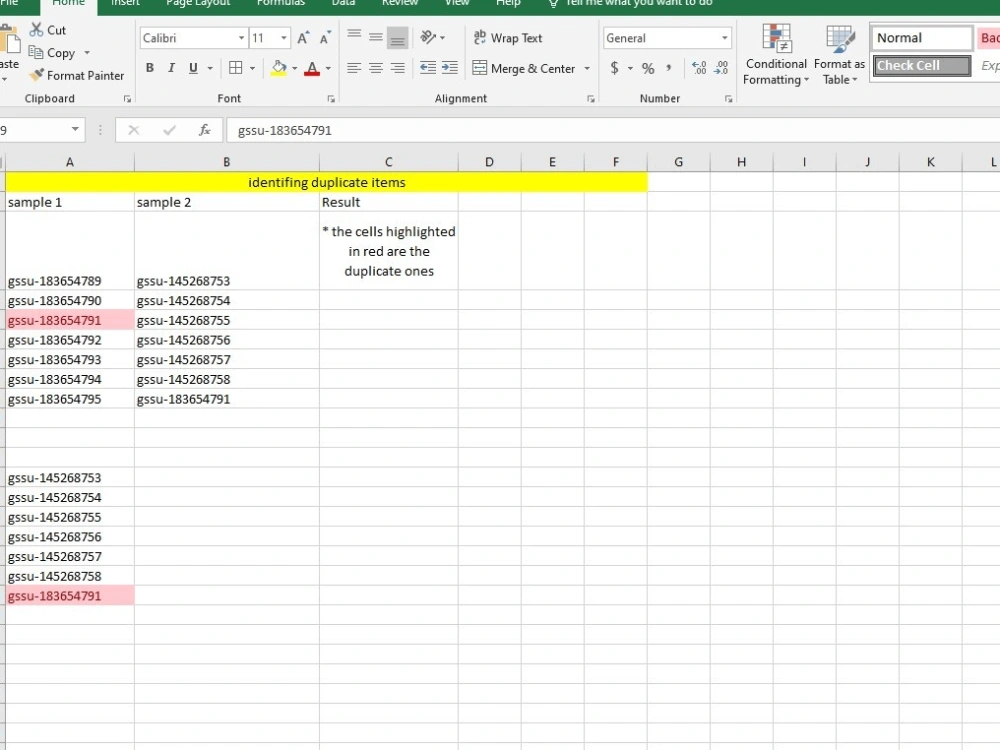Viewport: 1000px width, 750px height.
Task: Toggle Underline formatting
Action: point(193,68)
